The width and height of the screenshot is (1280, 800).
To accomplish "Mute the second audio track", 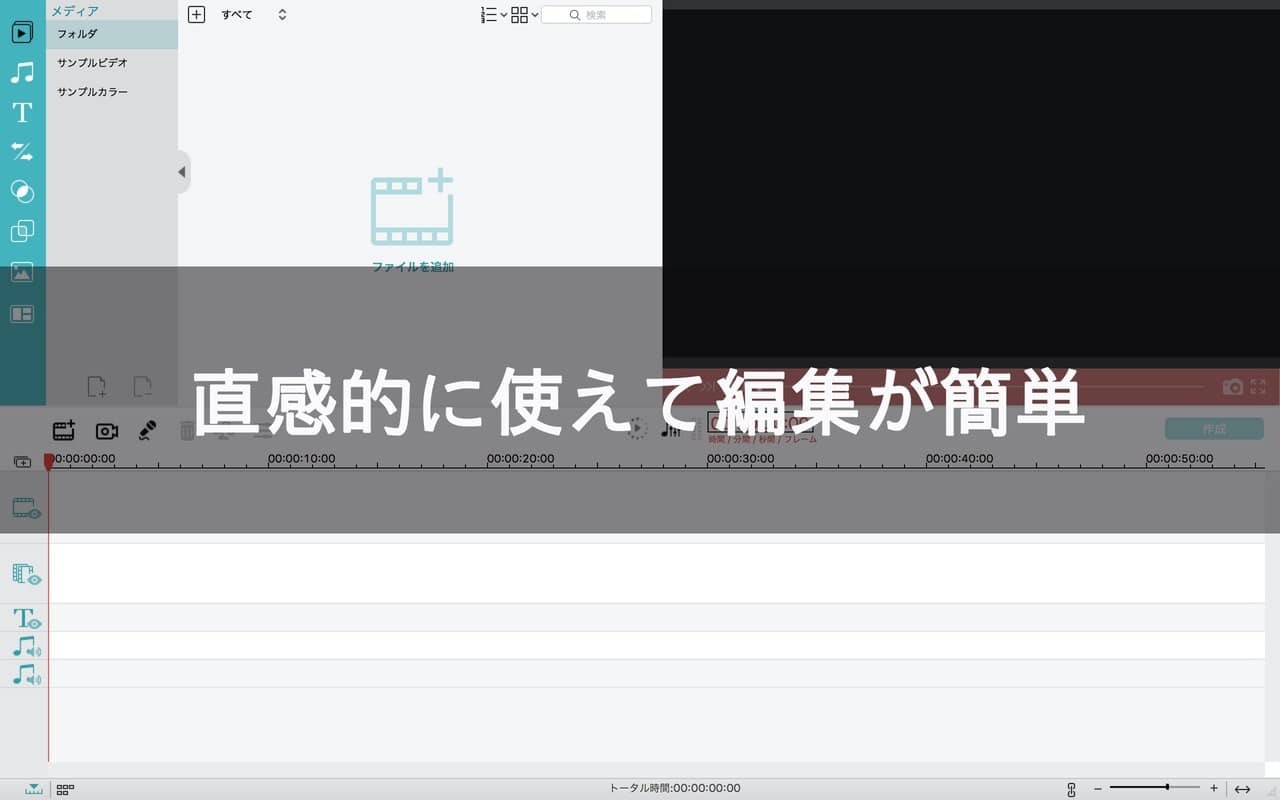I will 26,675.
